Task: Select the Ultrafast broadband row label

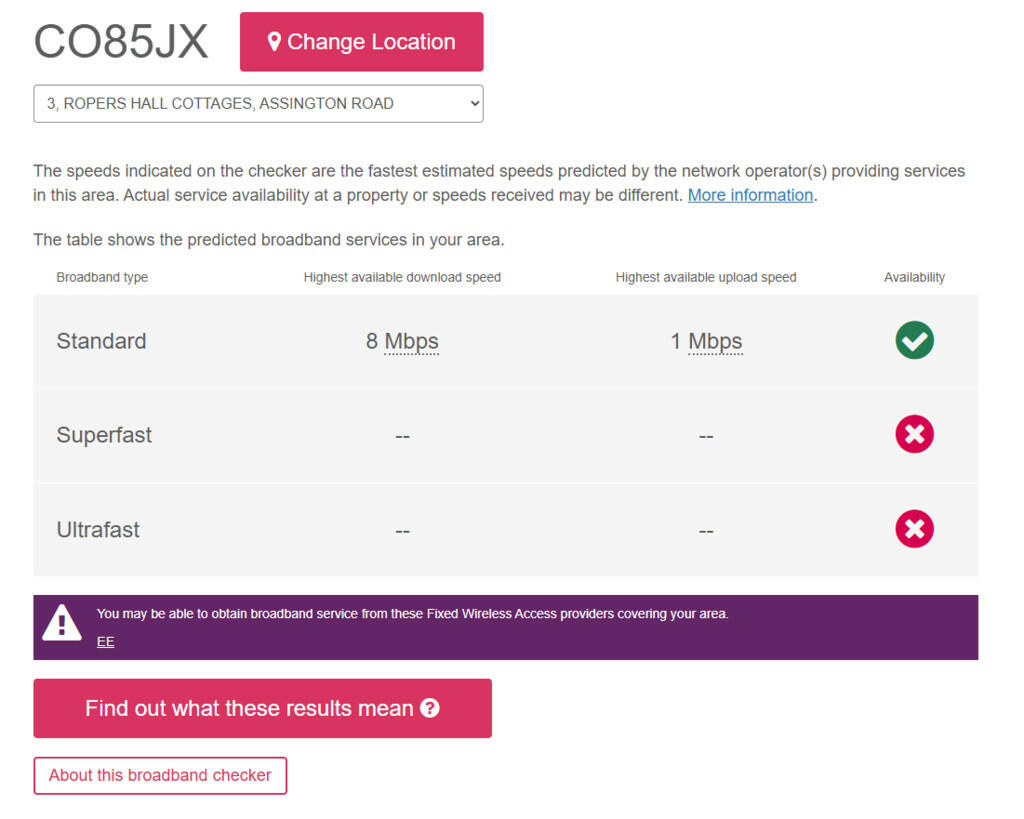Action: 98,529
